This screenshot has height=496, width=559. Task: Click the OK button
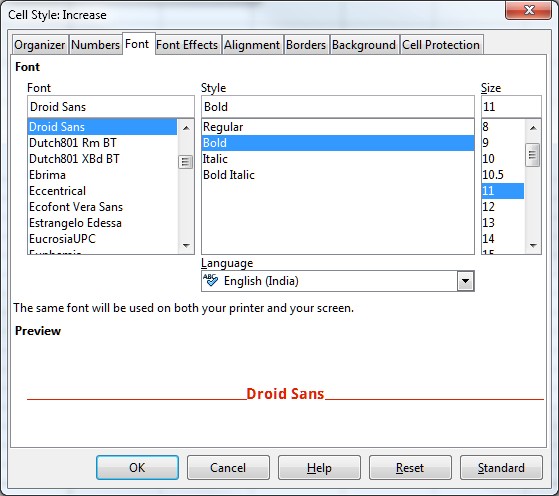click(137, 467)
